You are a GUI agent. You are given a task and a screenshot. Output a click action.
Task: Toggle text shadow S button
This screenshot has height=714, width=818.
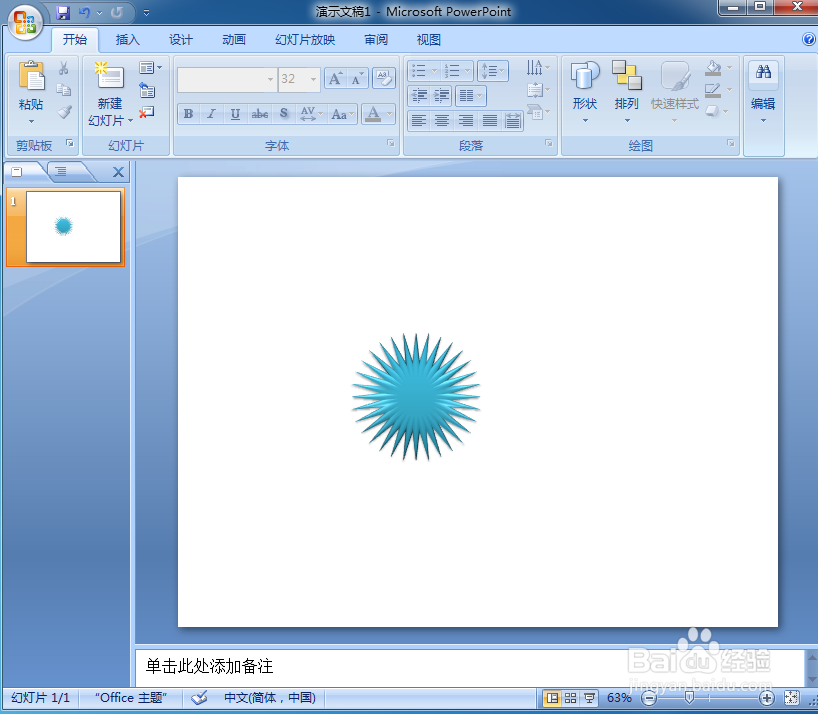click(283, 114)
